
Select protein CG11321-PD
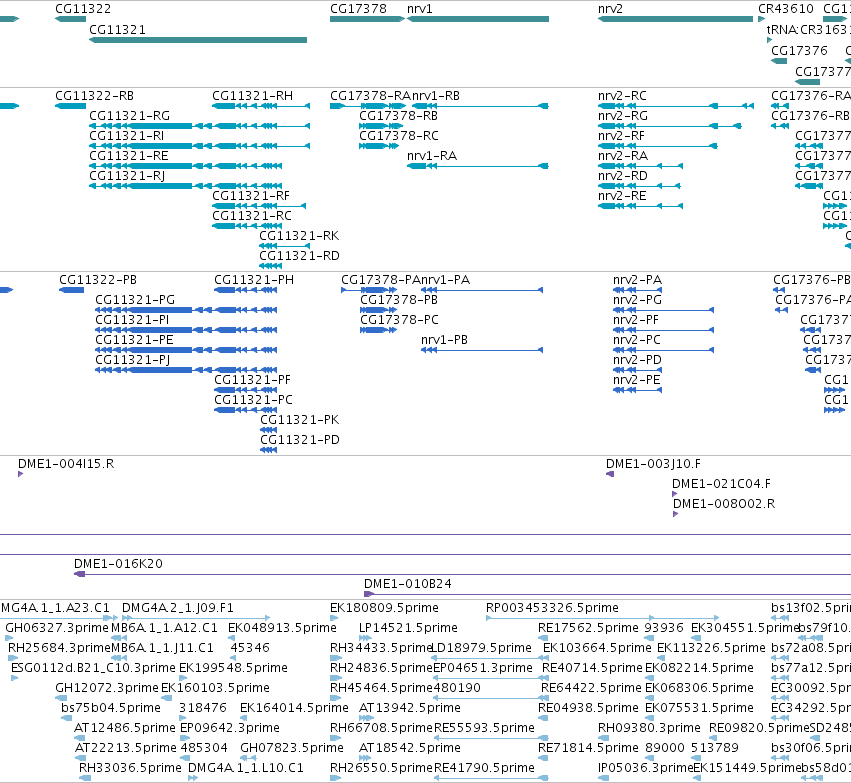(x=300, y=440)
